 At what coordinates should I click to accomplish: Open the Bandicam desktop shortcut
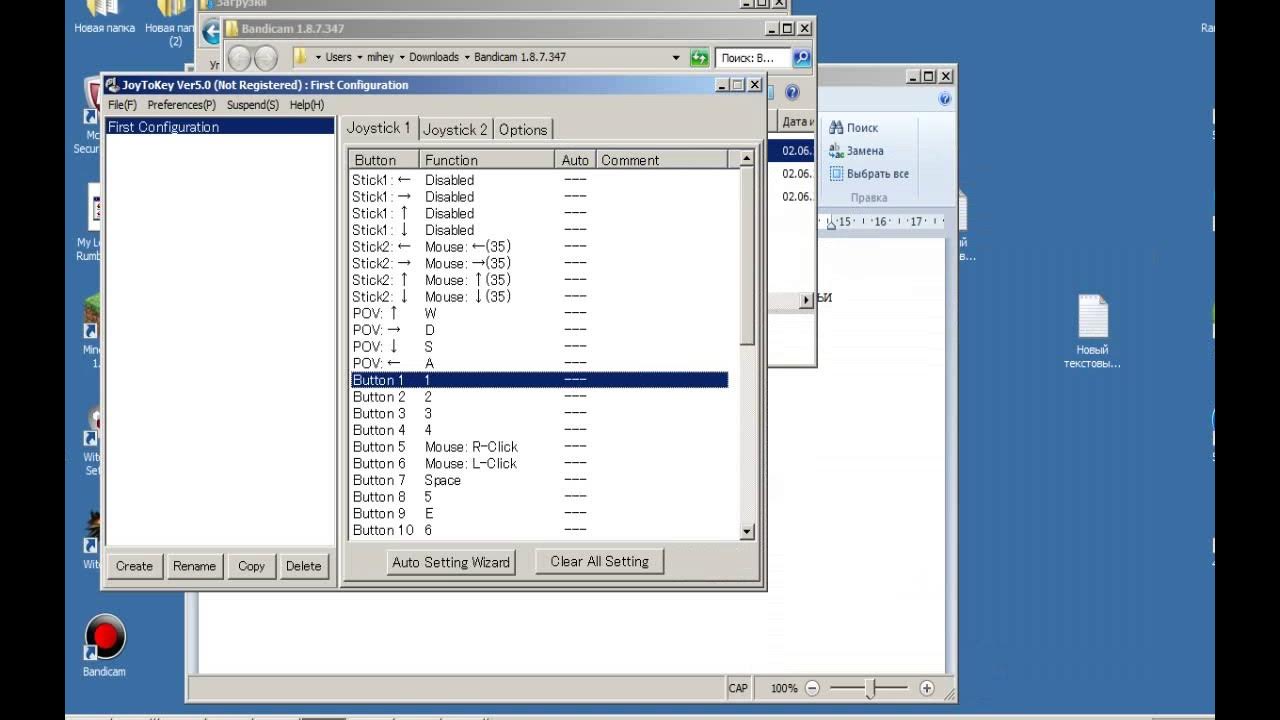(x=104, y=646)
